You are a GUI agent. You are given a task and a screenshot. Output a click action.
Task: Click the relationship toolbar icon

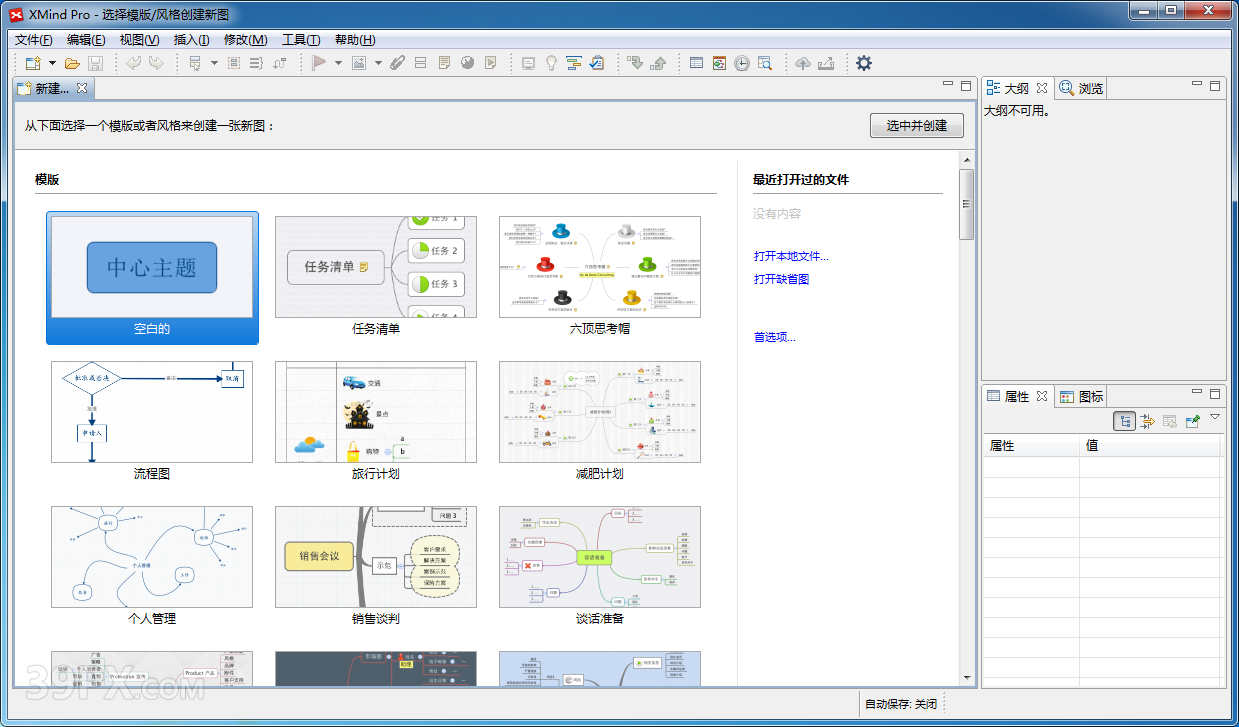pos(279,63)
